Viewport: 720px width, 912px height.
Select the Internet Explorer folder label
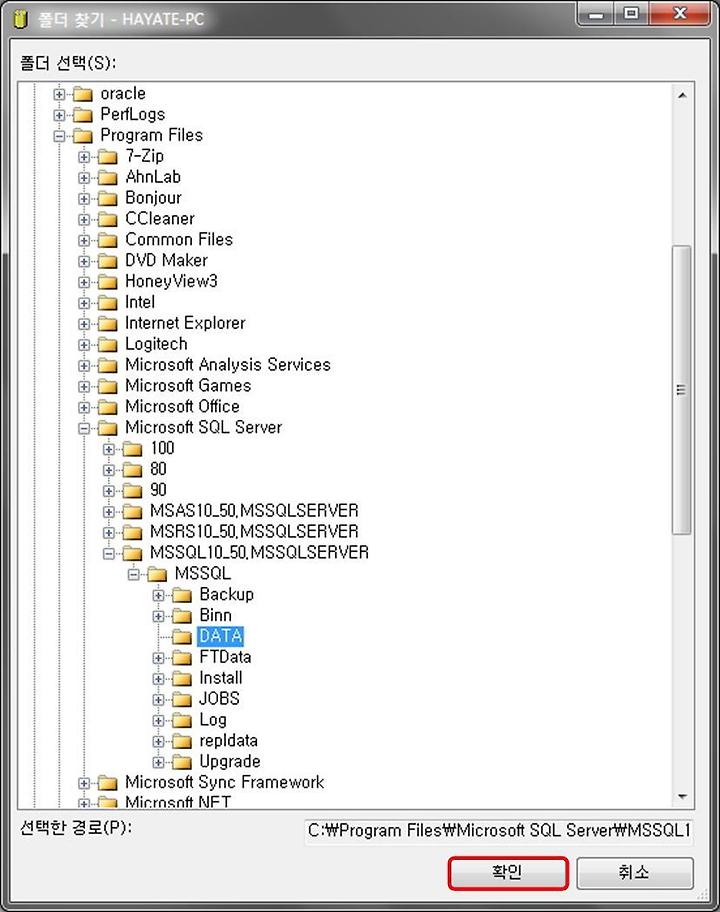tap(186, 323)
